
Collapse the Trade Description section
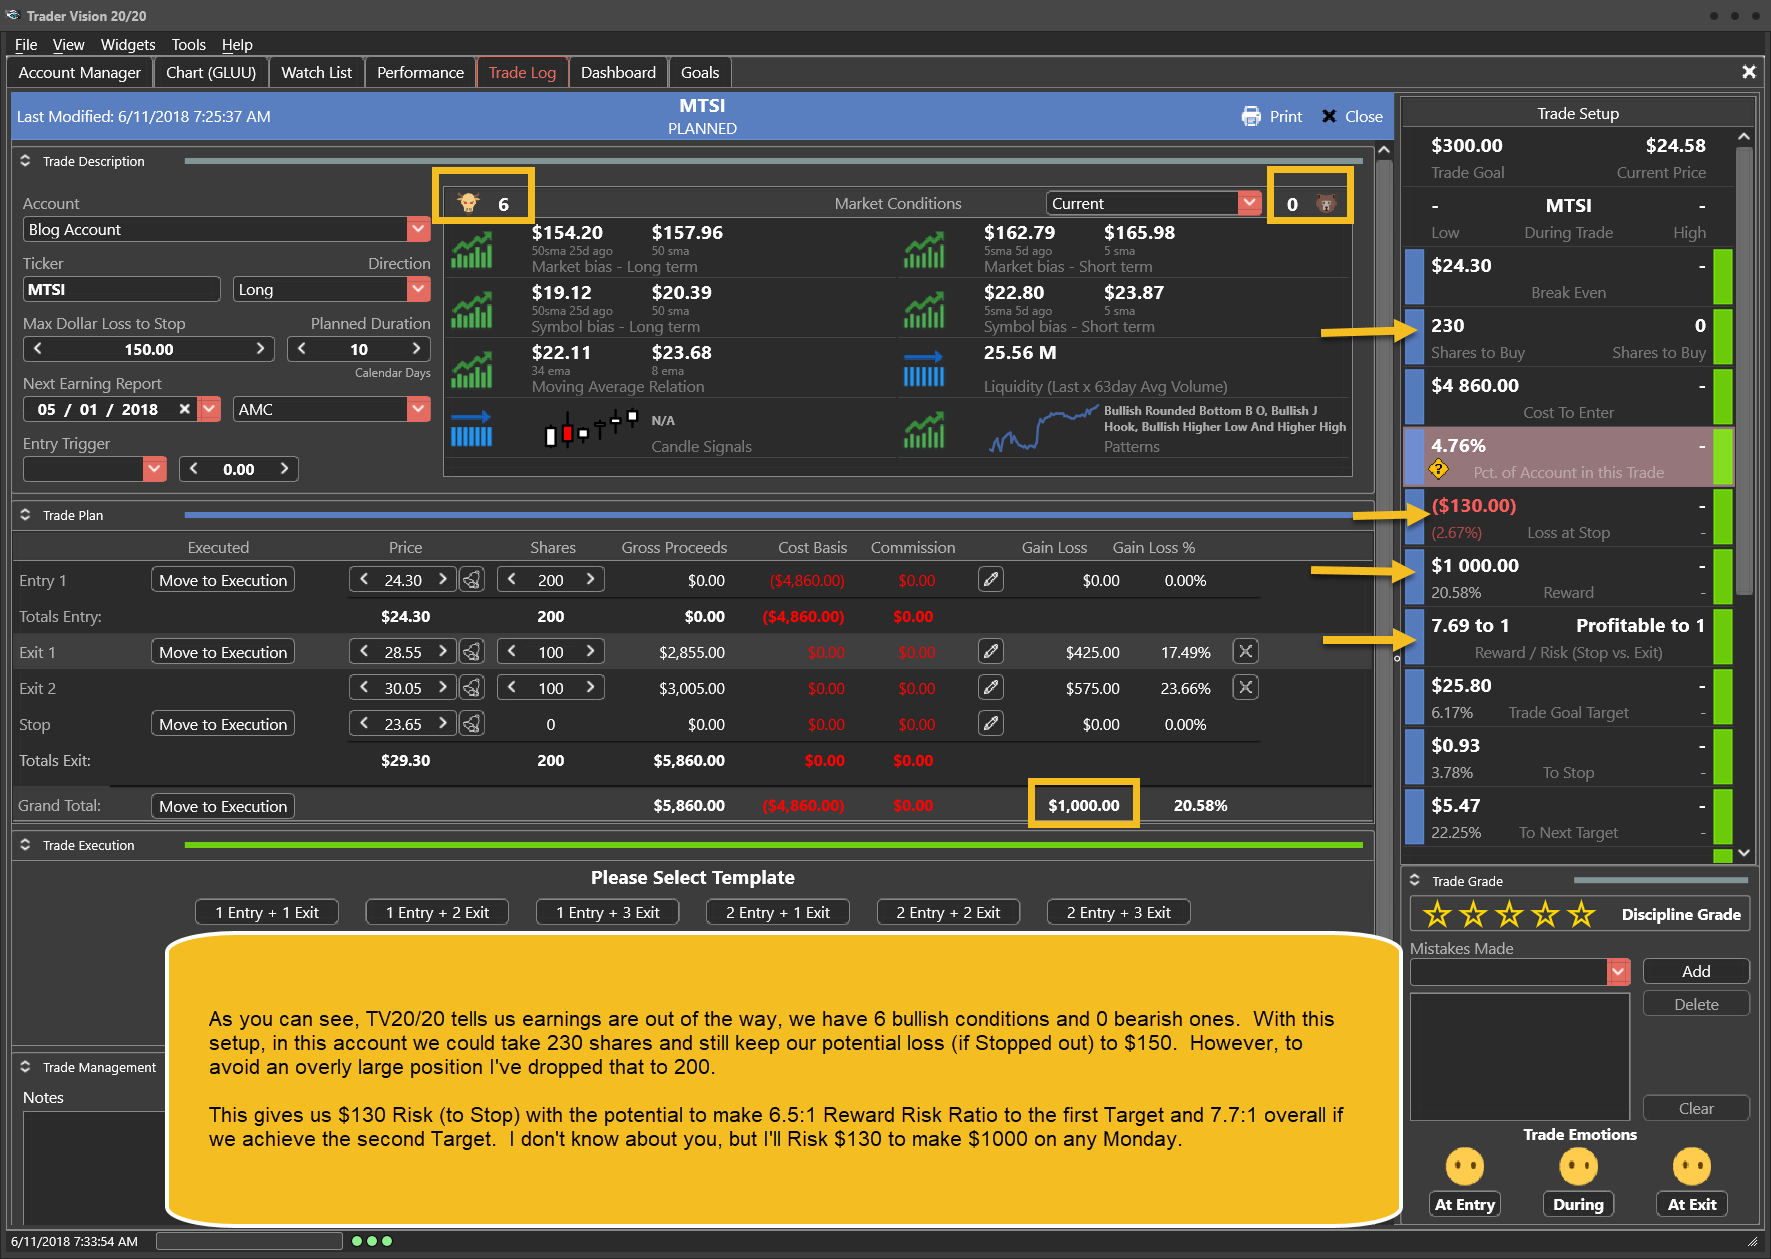click(25, 161)
